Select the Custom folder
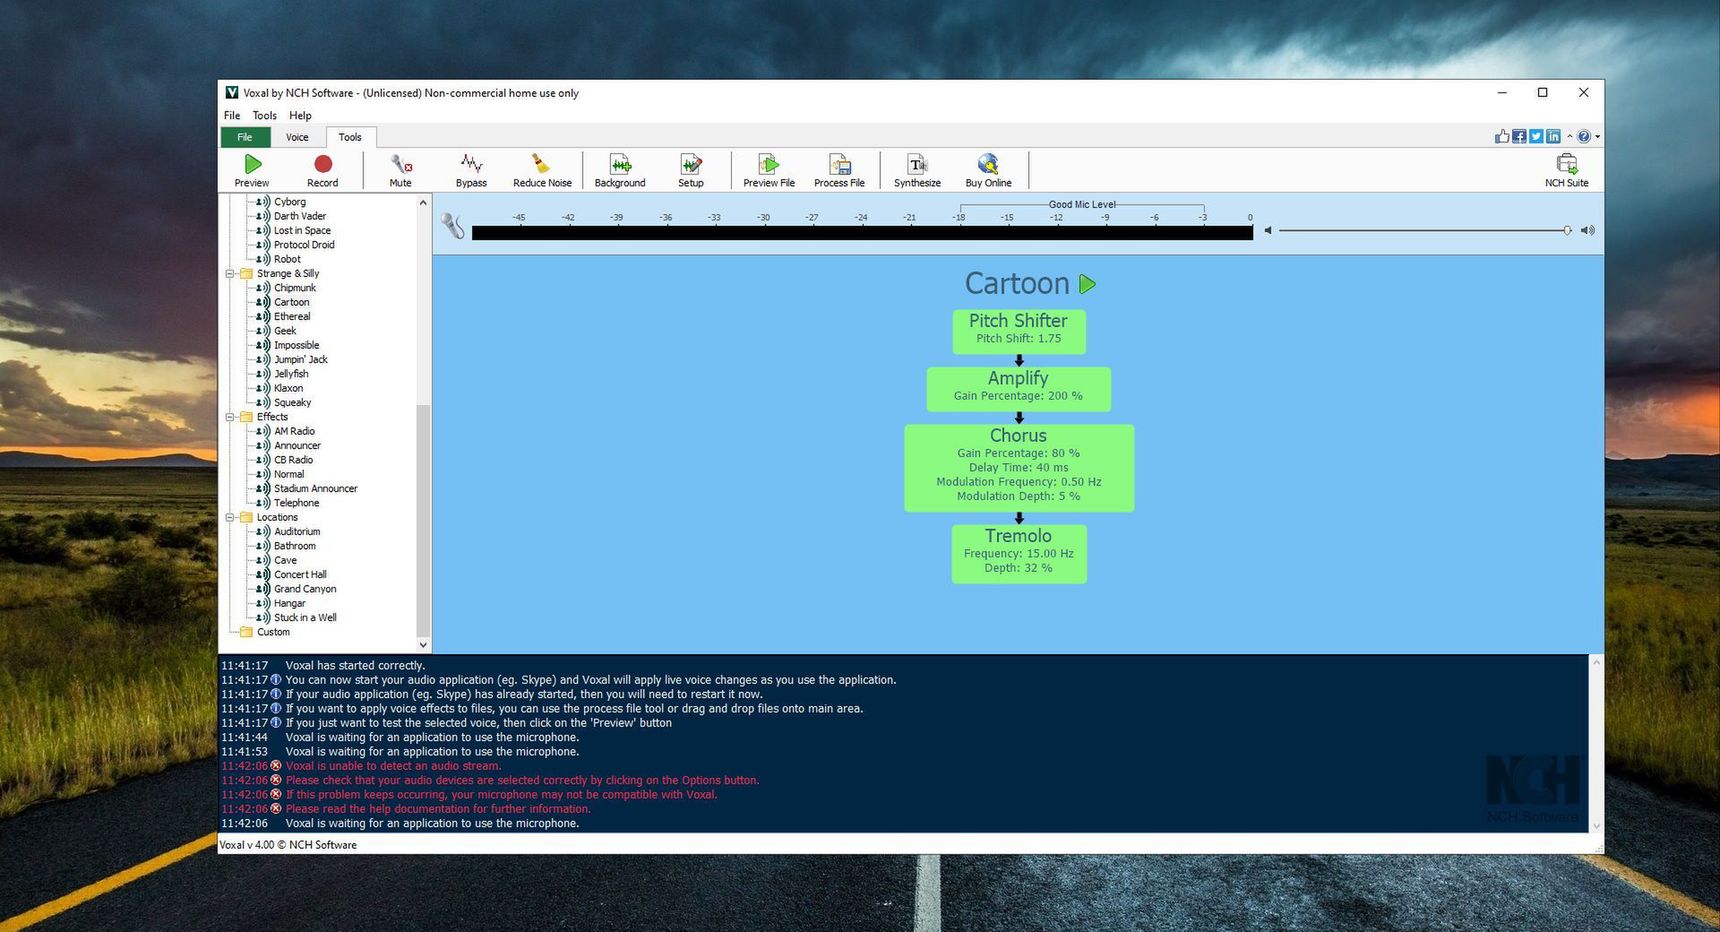Image resolution: width=1720 pixels, height=932 pixels. tap(273, 632)
